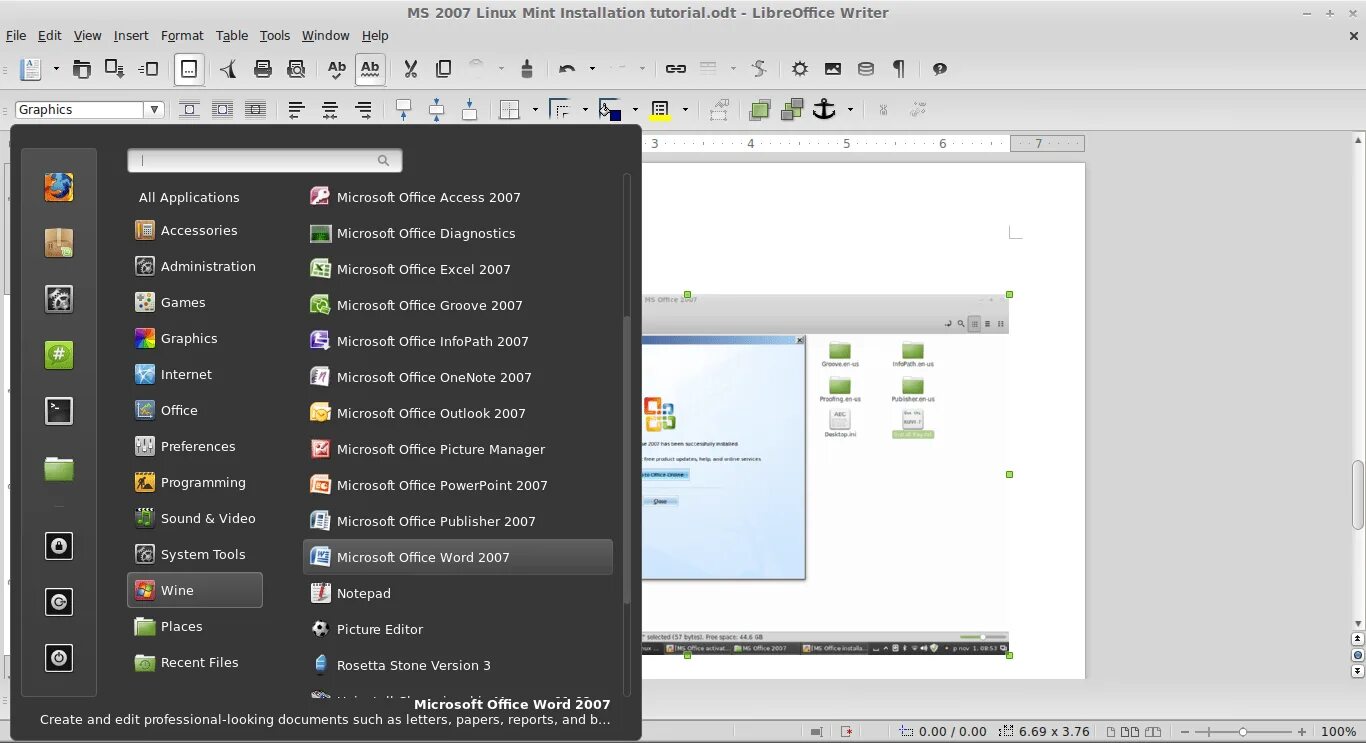The image size is (1366, 743).
Task: Select the Wine category
Action: coord(195,590)
